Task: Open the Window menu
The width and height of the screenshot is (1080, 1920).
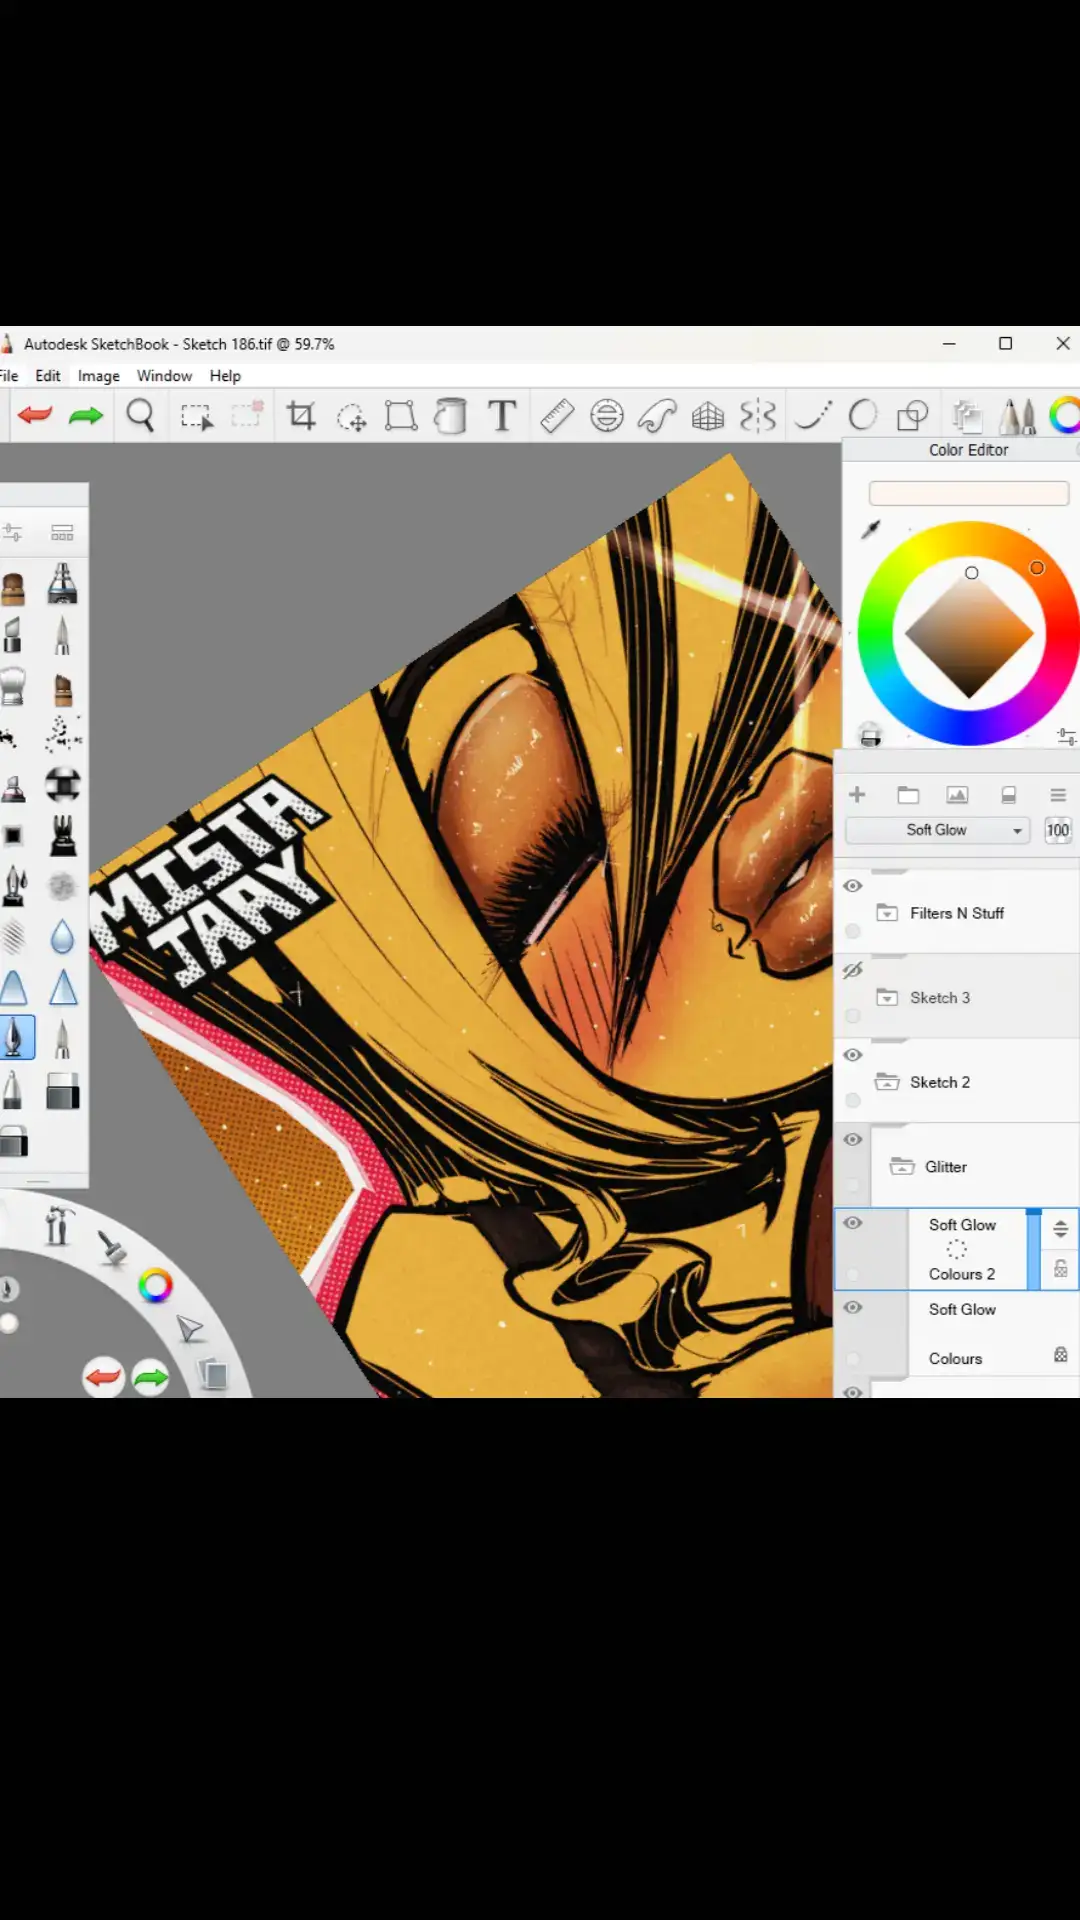Action: pos(164,376)
